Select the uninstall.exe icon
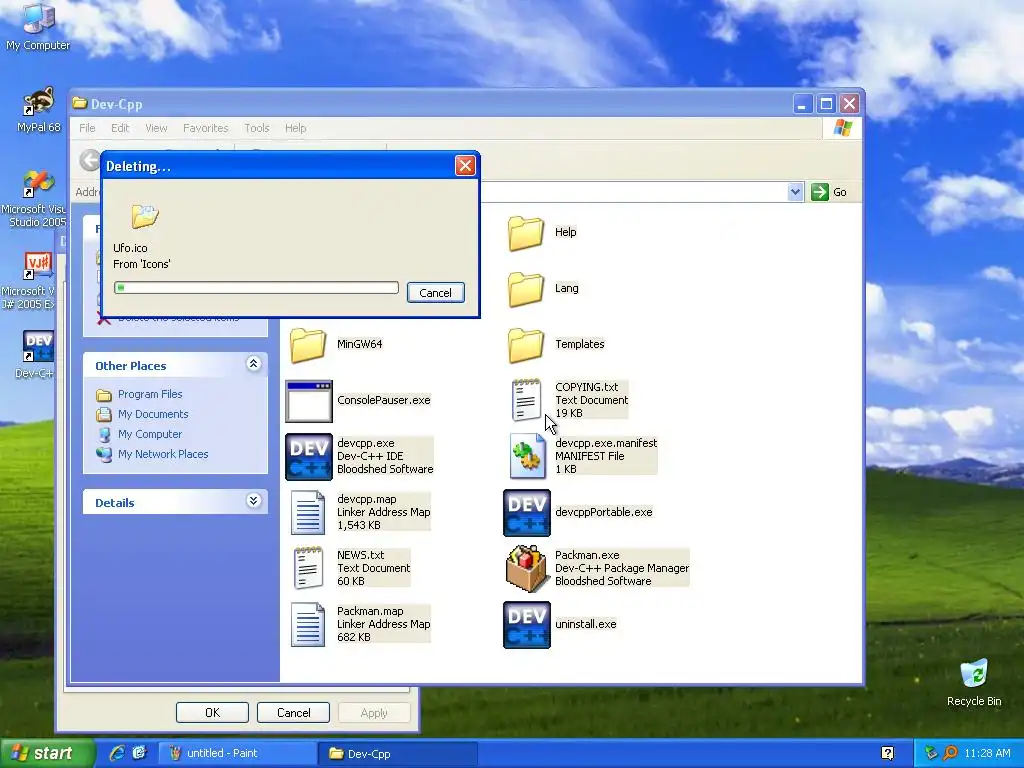 [527, 625]
